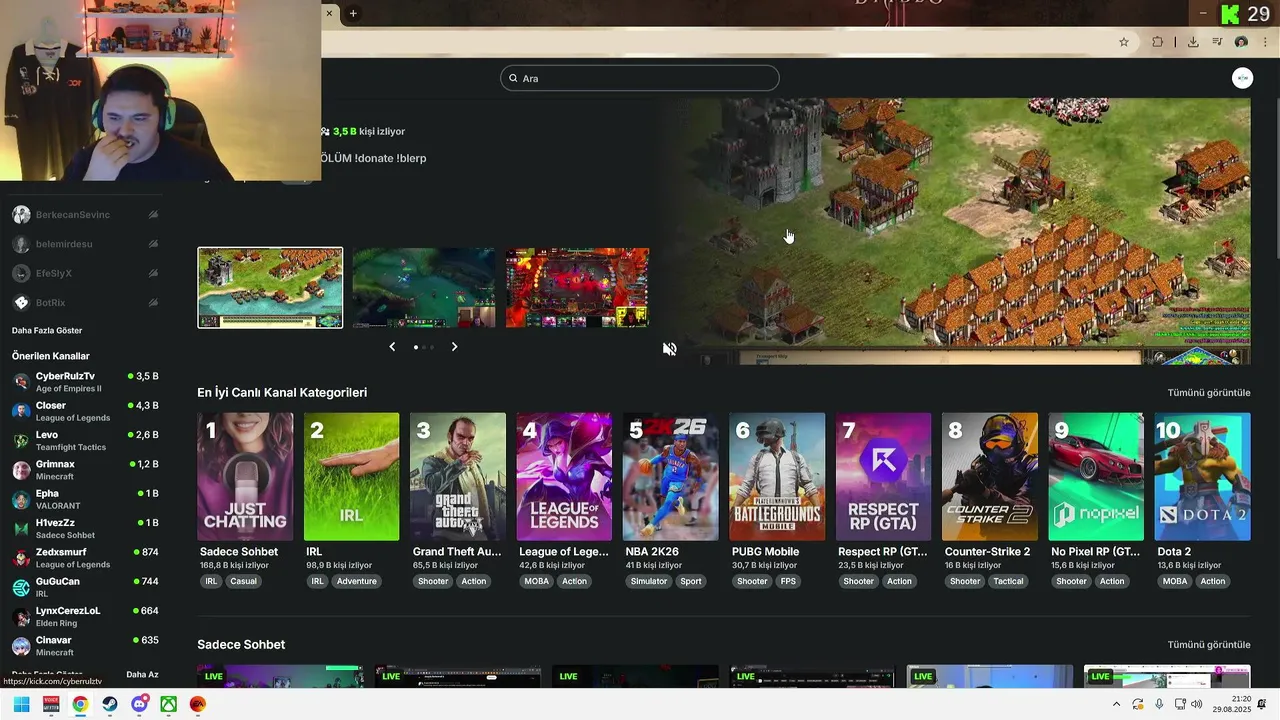This screenshot has width=1280, height=720.
Task: Open the Counter-Strike 2 category card
Action: point(990,477)
